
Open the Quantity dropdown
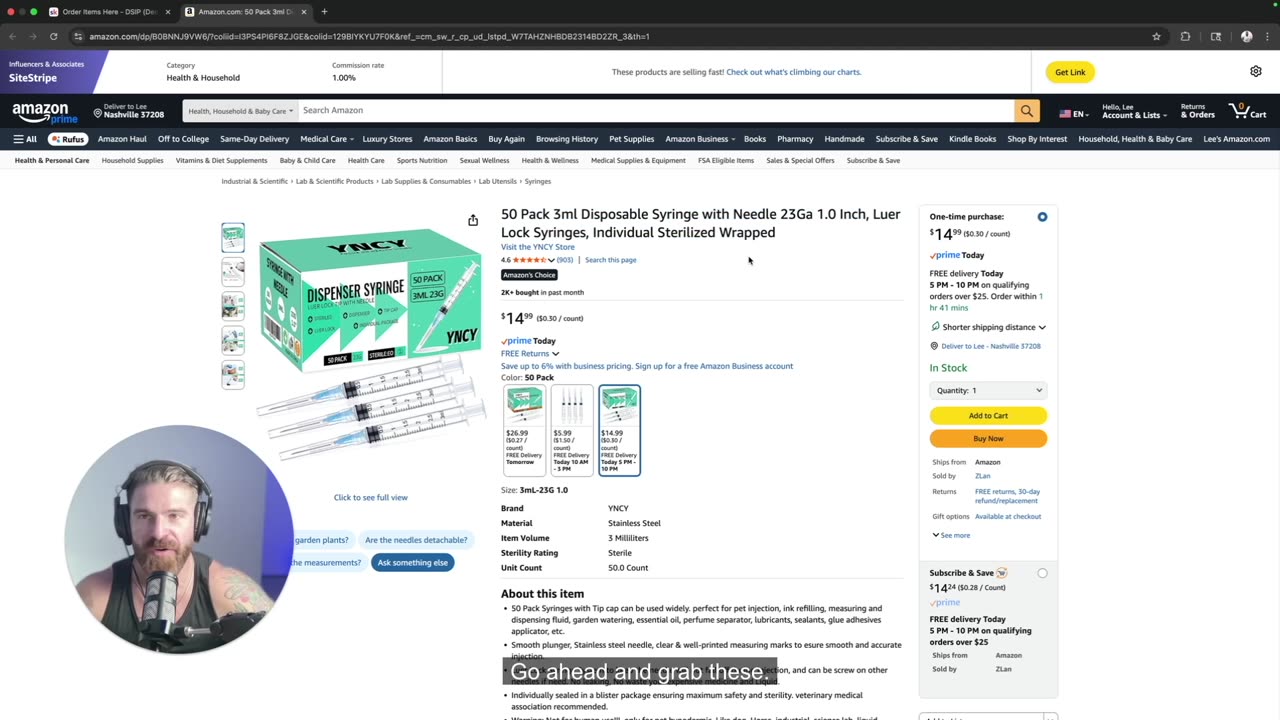988,390
